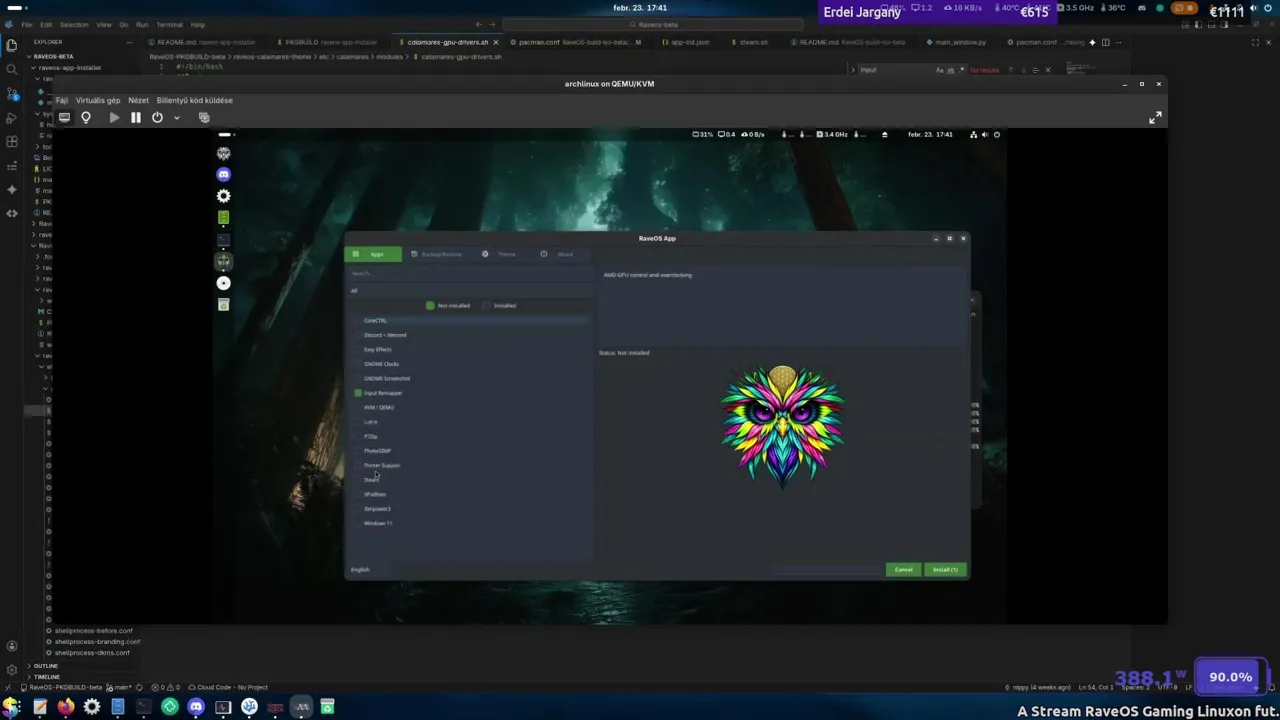Viewport: 1280px width, 720px height.
Task: Open the VM snapshots manager icon
Action: (x=204, y=117)
